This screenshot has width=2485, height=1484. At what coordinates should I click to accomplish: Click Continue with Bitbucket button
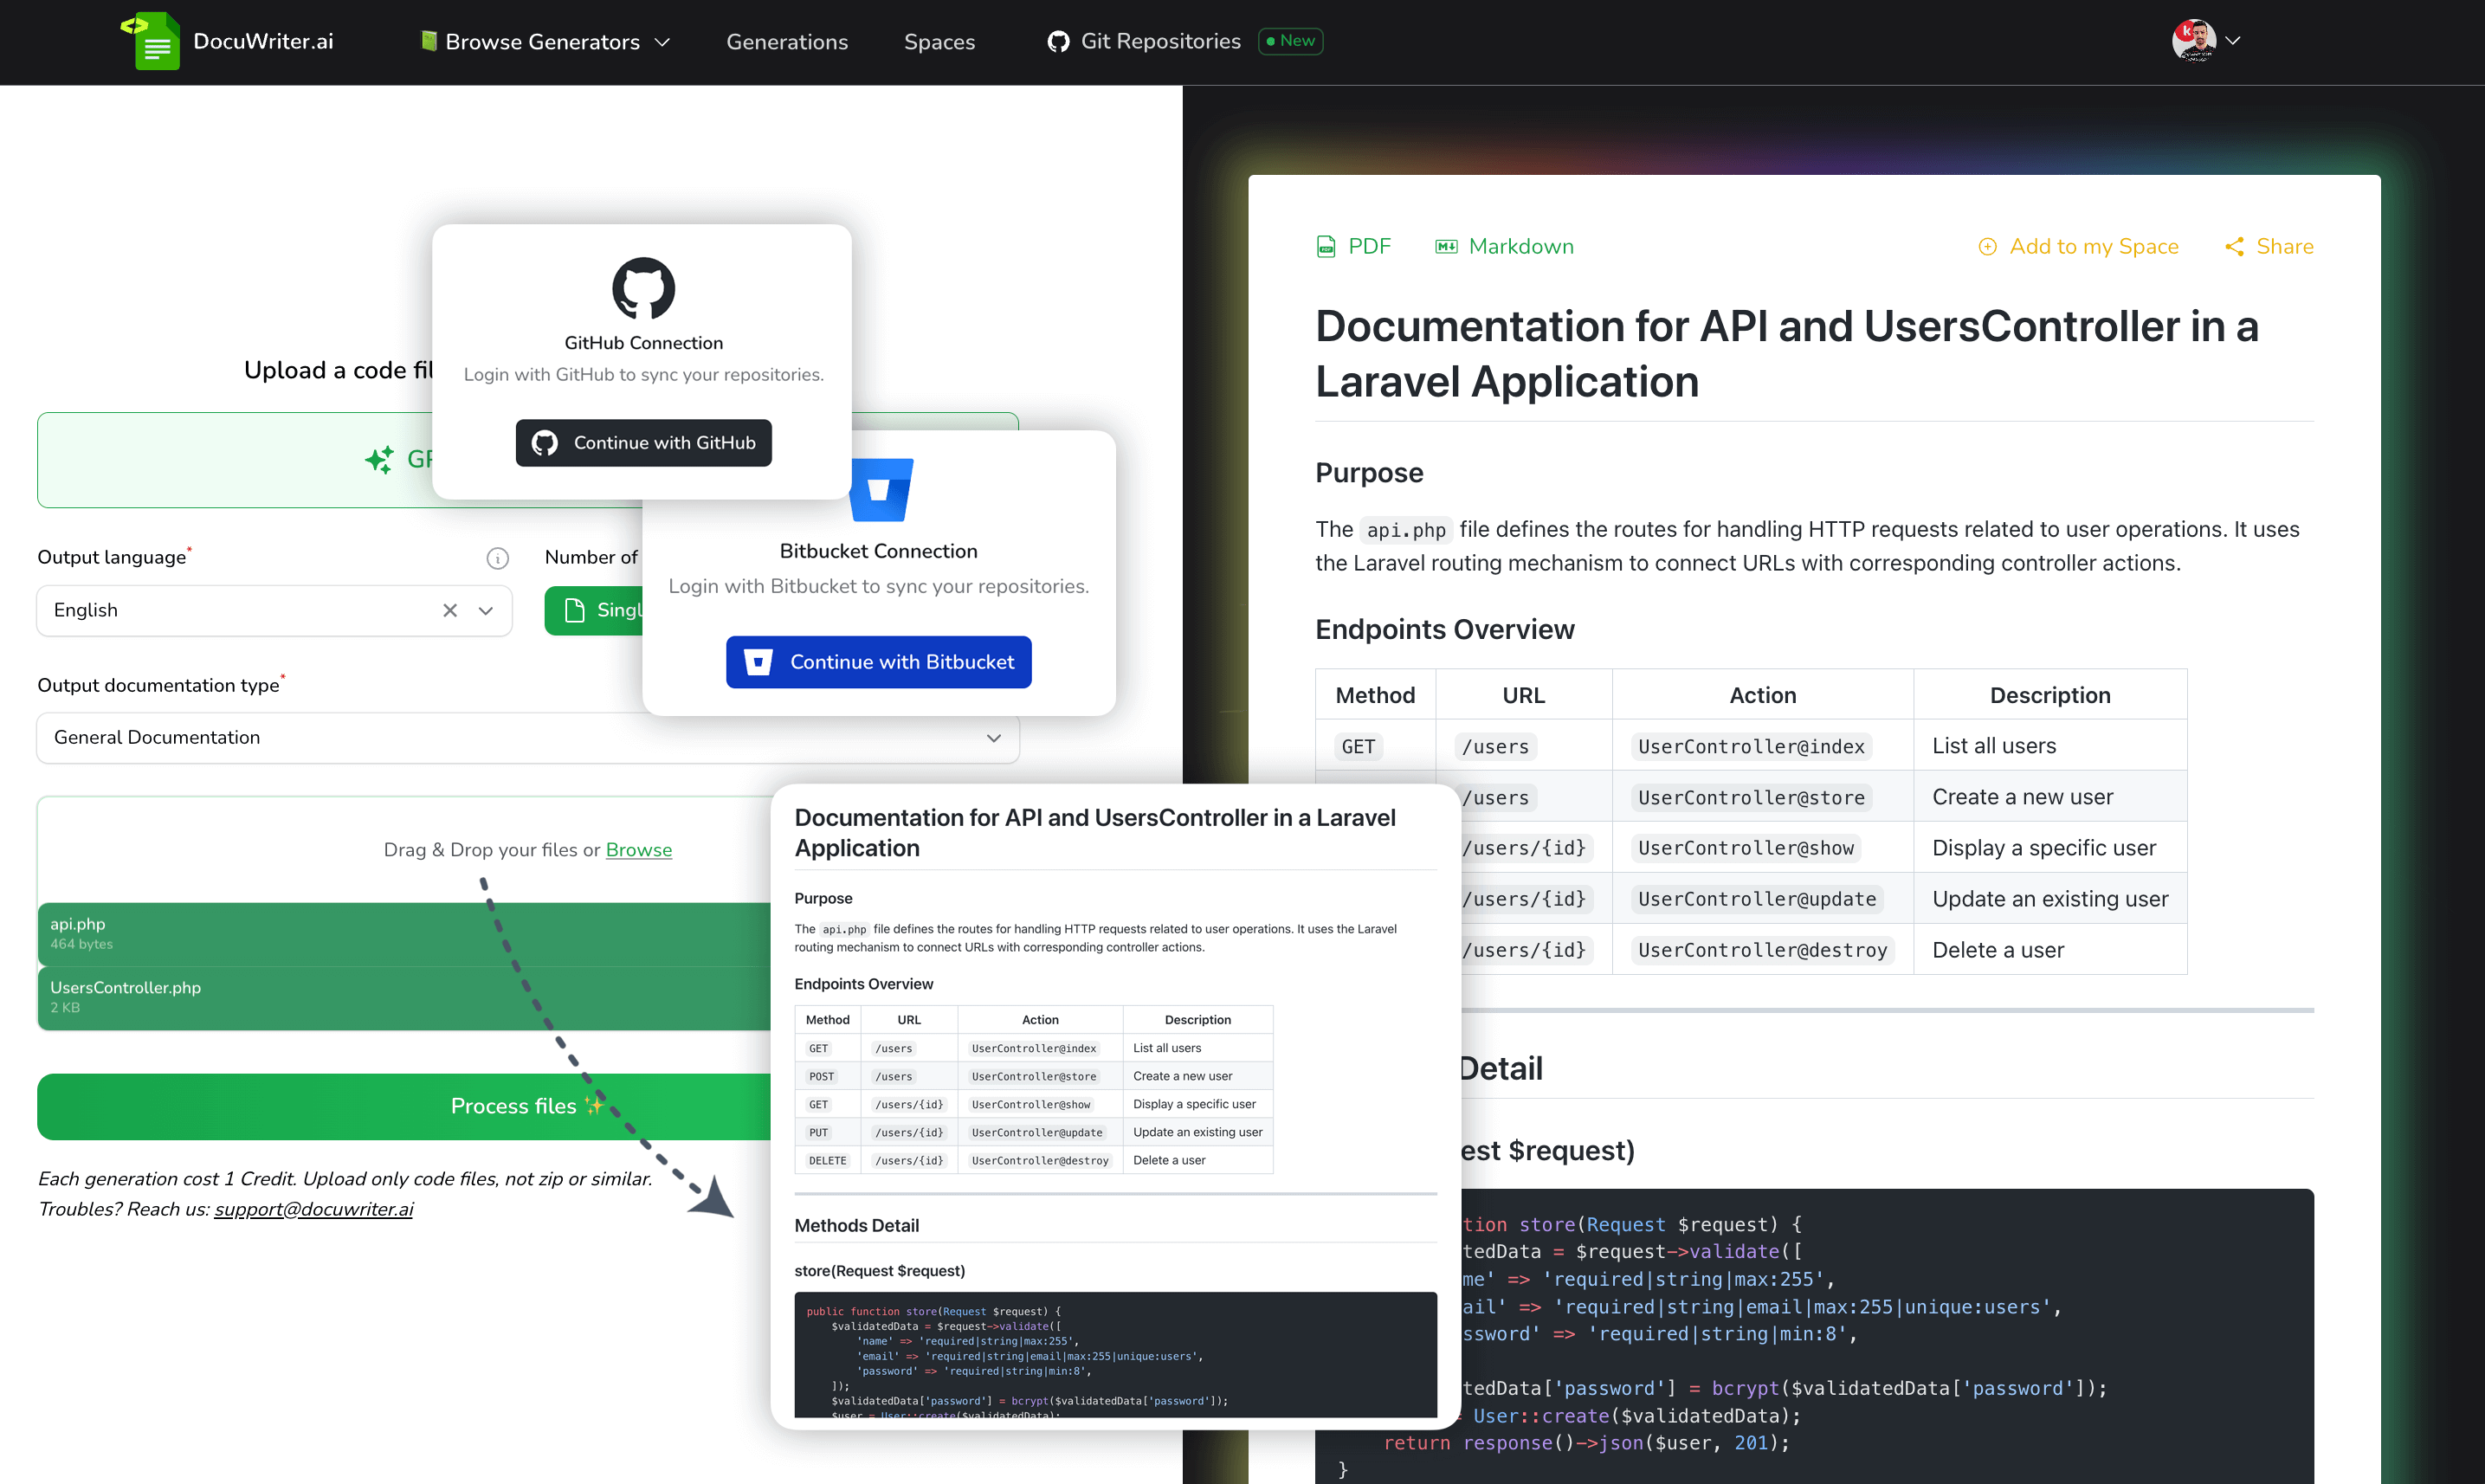[878, 661]
